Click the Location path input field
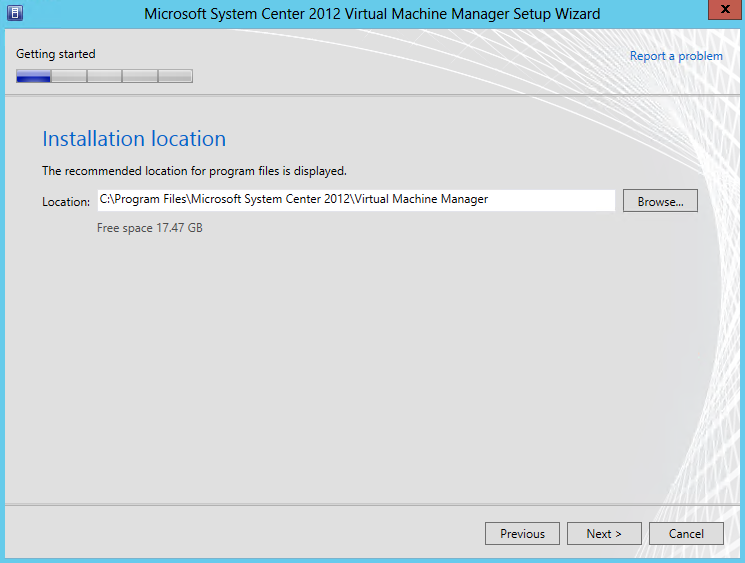The height and width of the screenshot is (563, 745). pyautogui.click(x=356, y=200)
